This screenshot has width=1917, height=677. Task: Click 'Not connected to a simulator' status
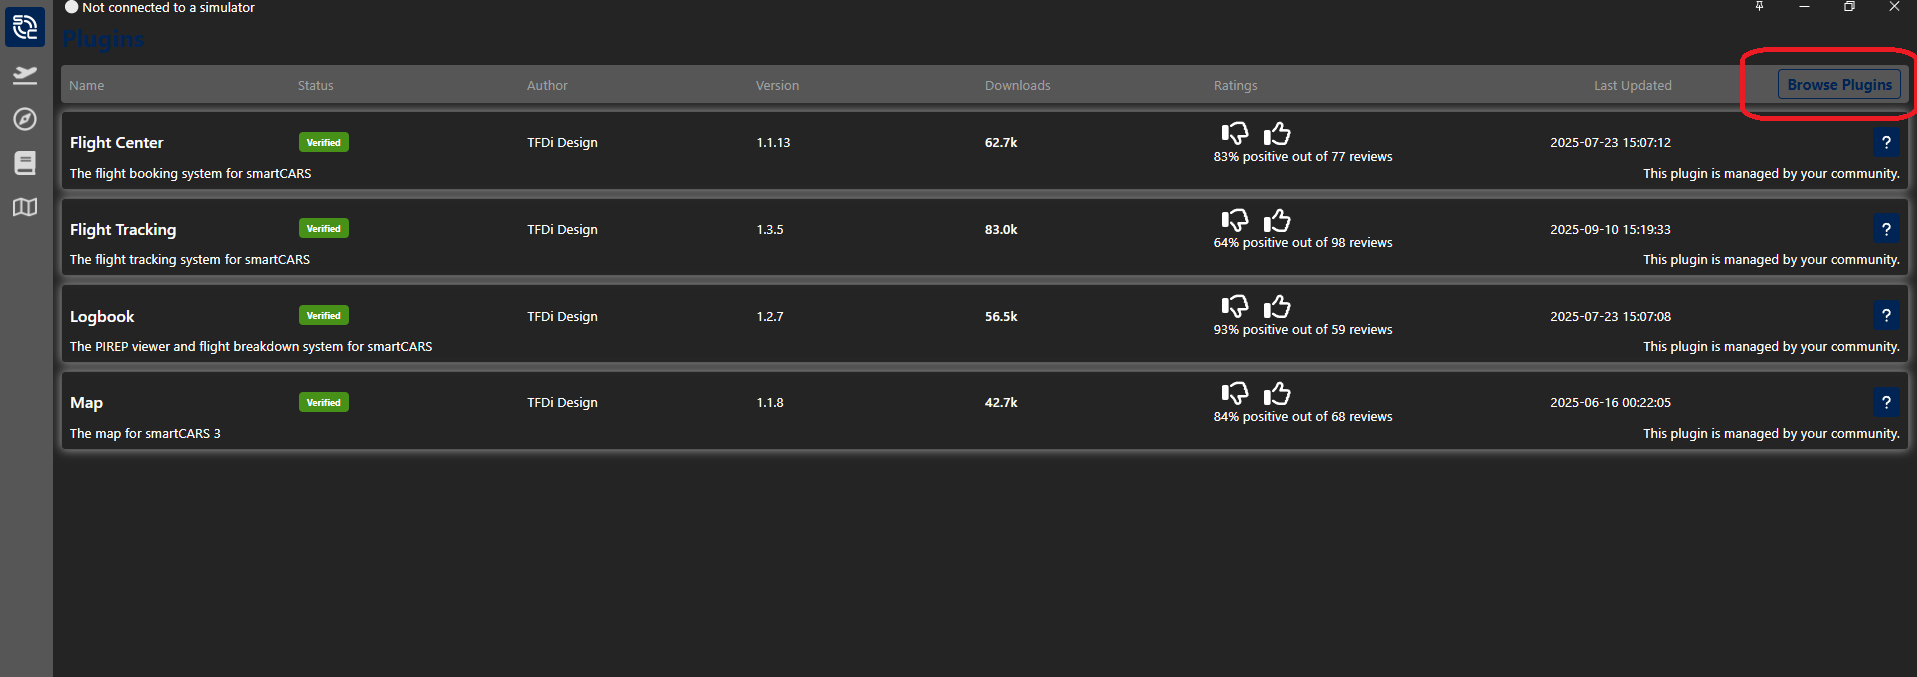point(168,7)
